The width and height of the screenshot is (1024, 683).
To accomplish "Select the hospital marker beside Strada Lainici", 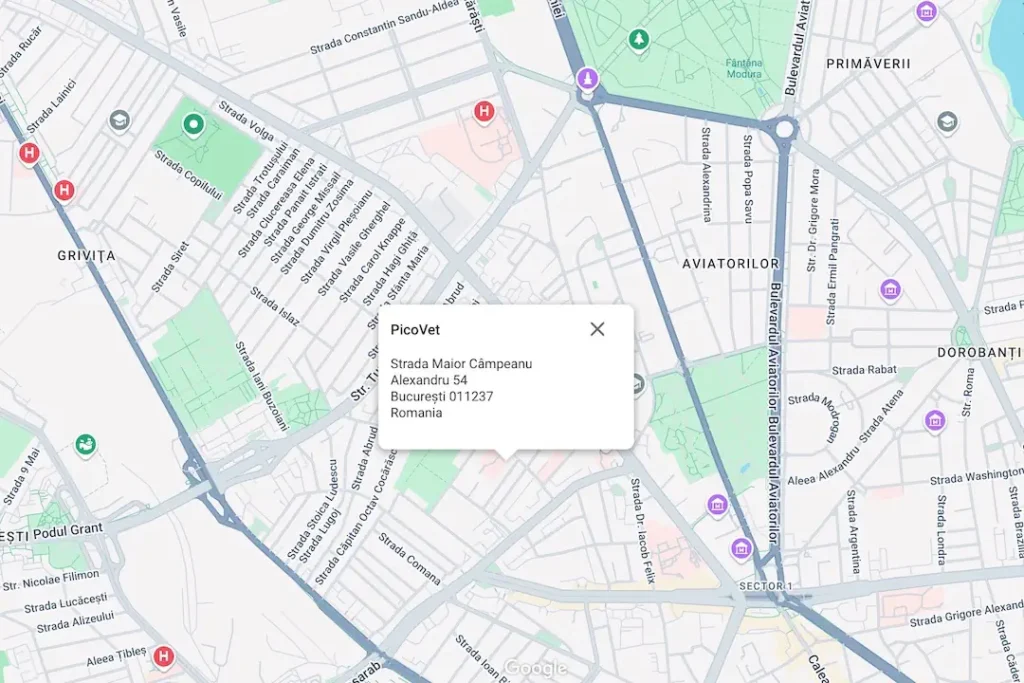I will (x=29, y=153).
